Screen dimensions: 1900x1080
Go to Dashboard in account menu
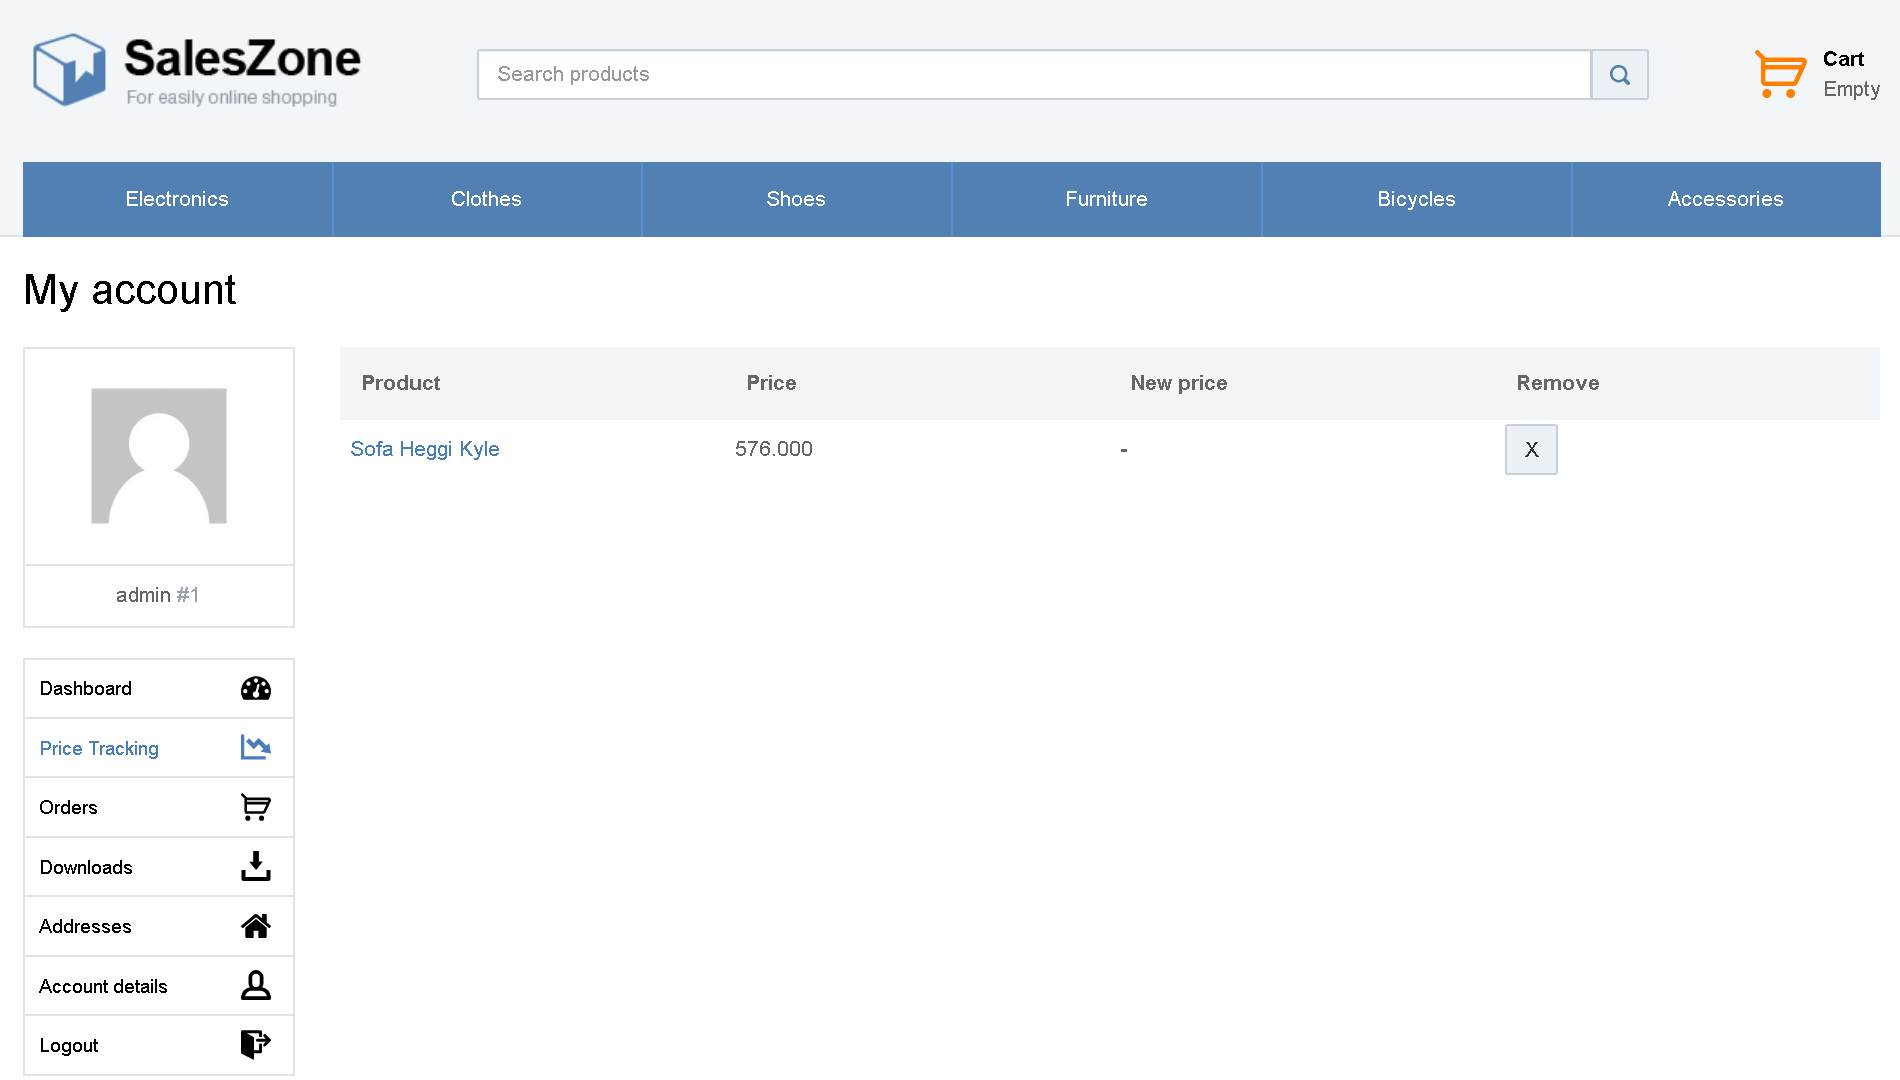coord(159,689)
